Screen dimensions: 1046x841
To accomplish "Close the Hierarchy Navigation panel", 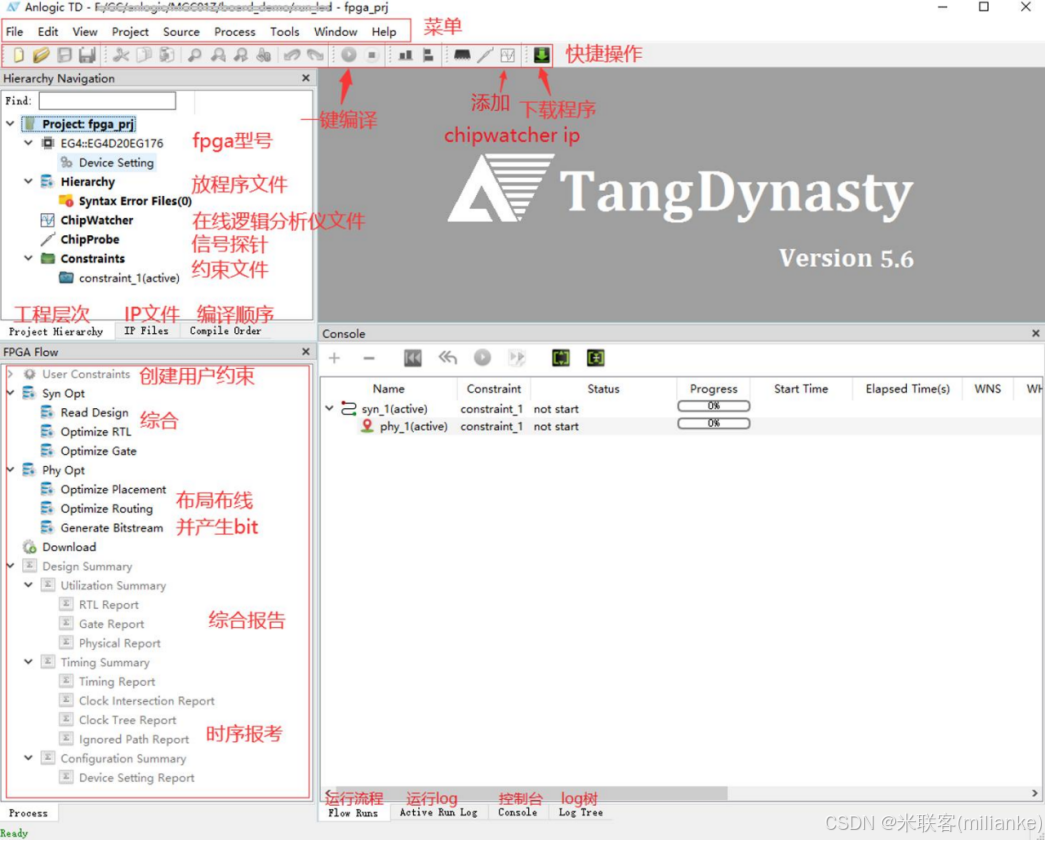I will pos(306,78).
